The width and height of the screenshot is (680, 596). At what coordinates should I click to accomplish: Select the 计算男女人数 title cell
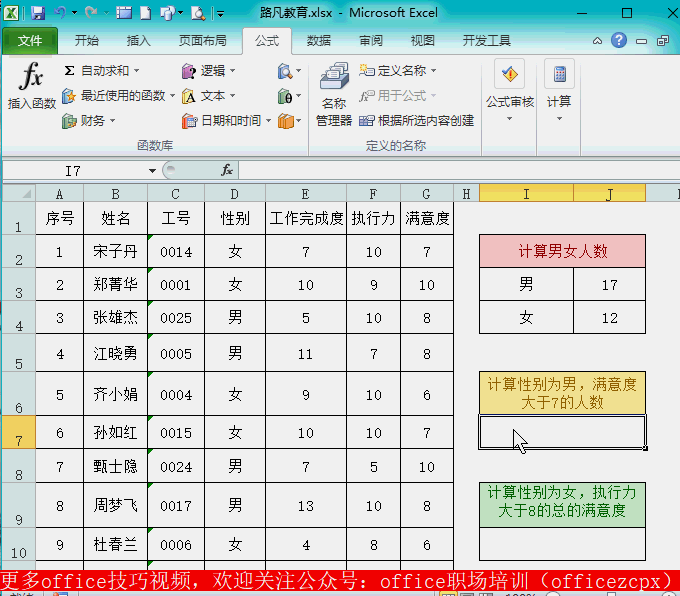562,251
